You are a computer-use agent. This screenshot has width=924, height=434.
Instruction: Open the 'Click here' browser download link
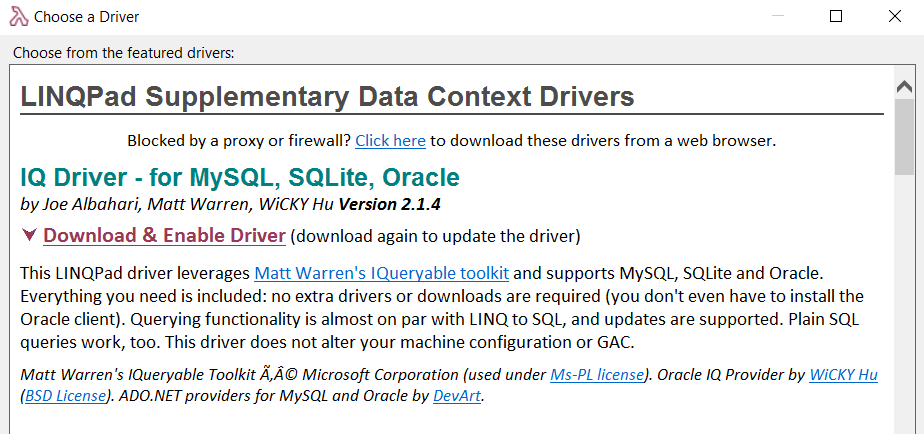coord(390,141)
